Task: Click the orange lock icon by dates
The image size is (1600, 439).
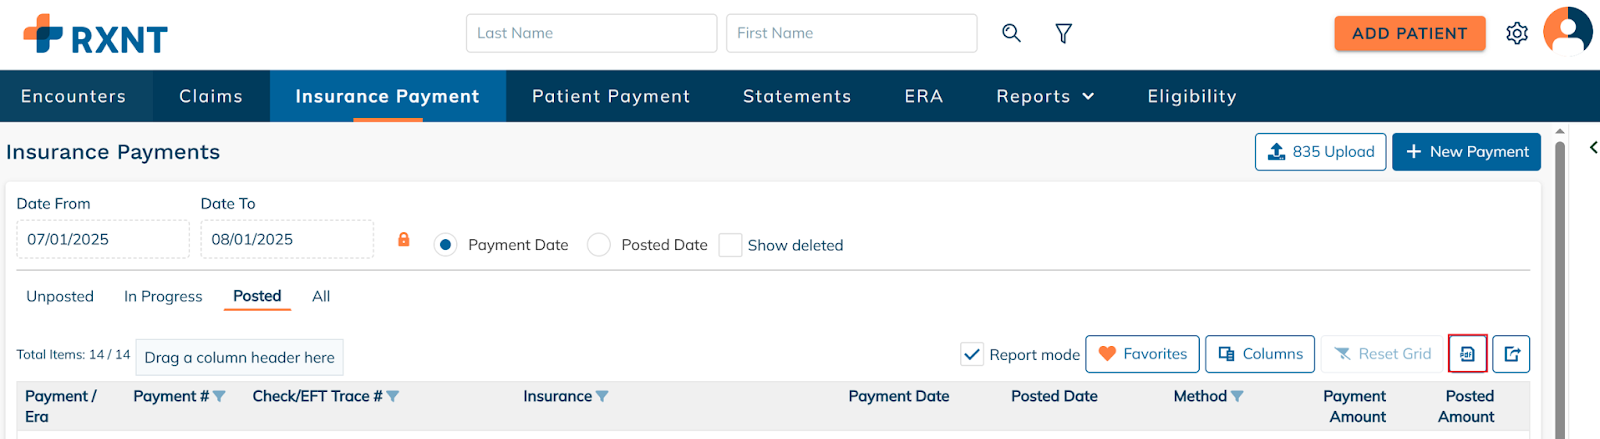Action: pyautogui.click(x=404, y=239)
